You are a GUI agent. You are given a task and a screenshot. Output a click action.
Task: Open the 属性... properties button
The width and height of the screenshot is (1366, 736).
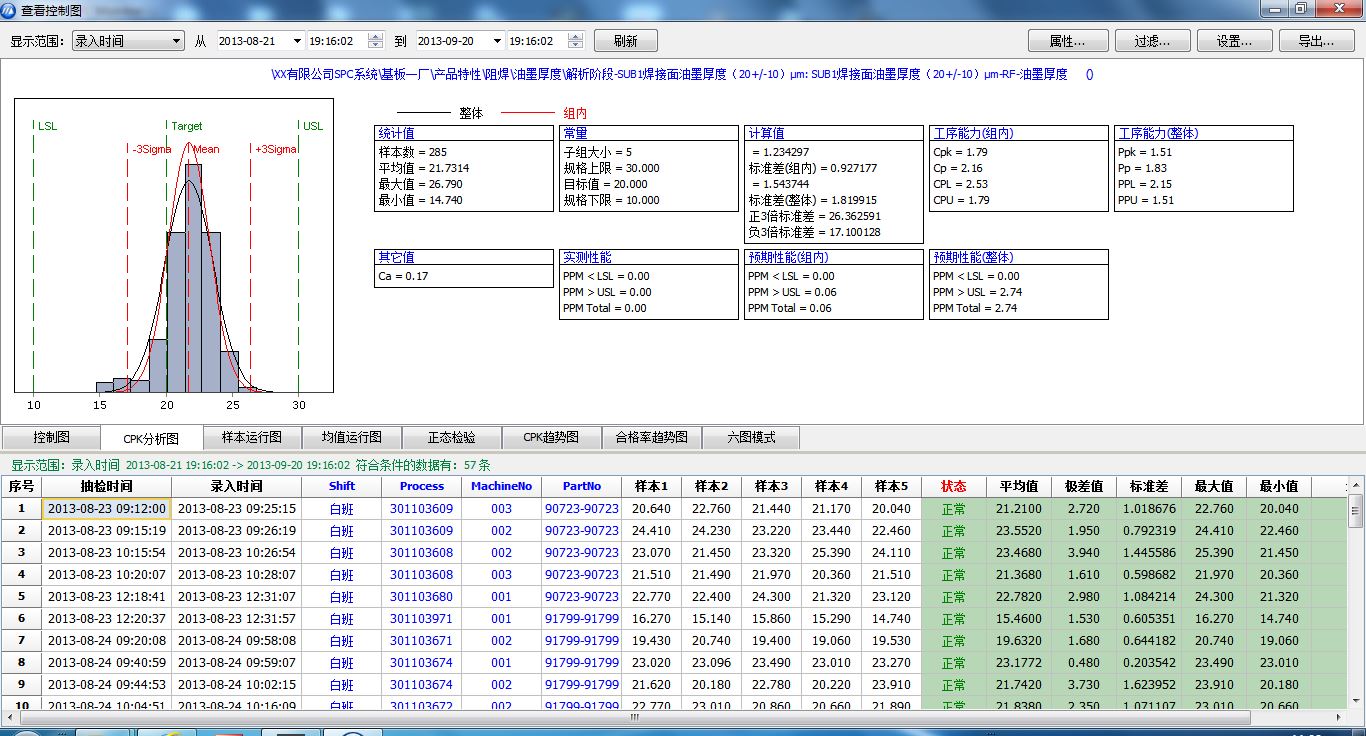coord(1068,41)
